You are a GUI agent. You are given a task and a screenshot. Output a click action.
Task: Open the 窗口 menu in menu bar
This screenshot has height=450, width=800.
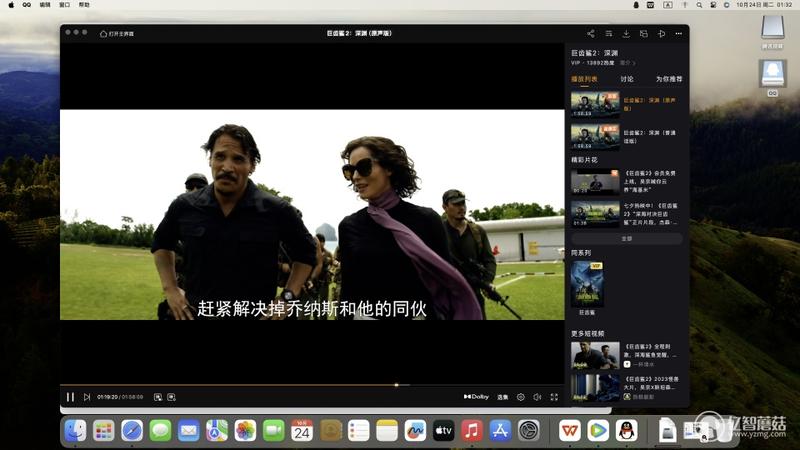tap(64, 5)
